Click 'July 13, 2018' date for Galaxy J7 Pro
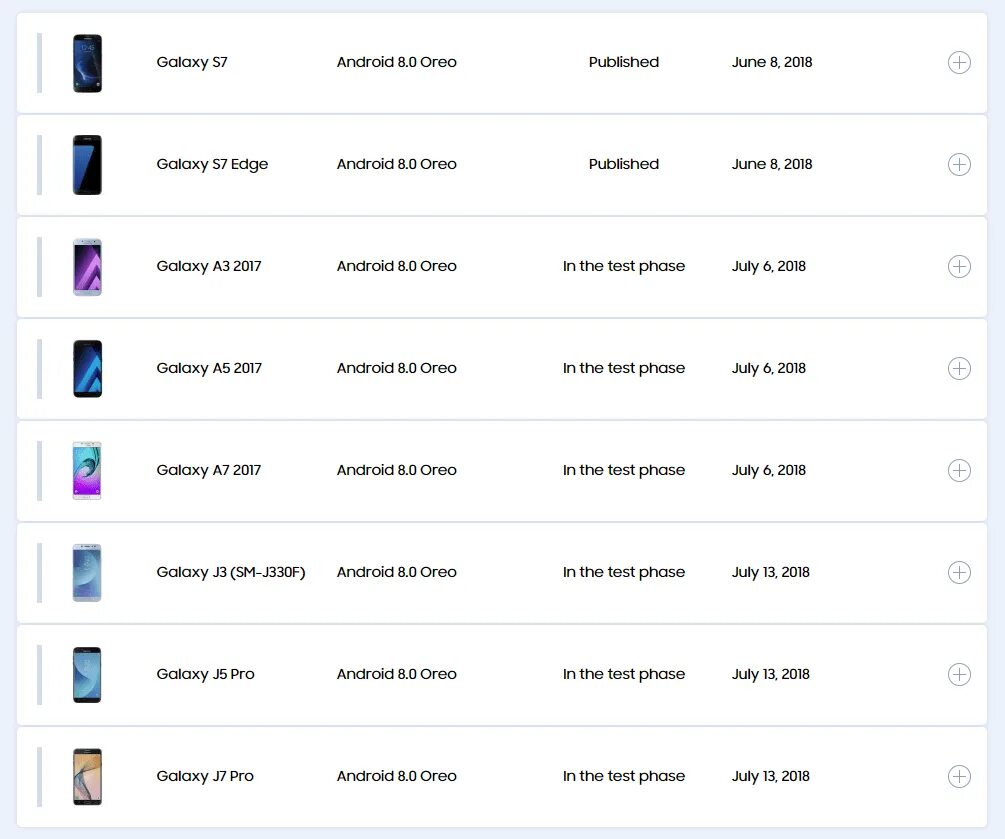This screenshot has width=1005, height=839. click(770, 776)
